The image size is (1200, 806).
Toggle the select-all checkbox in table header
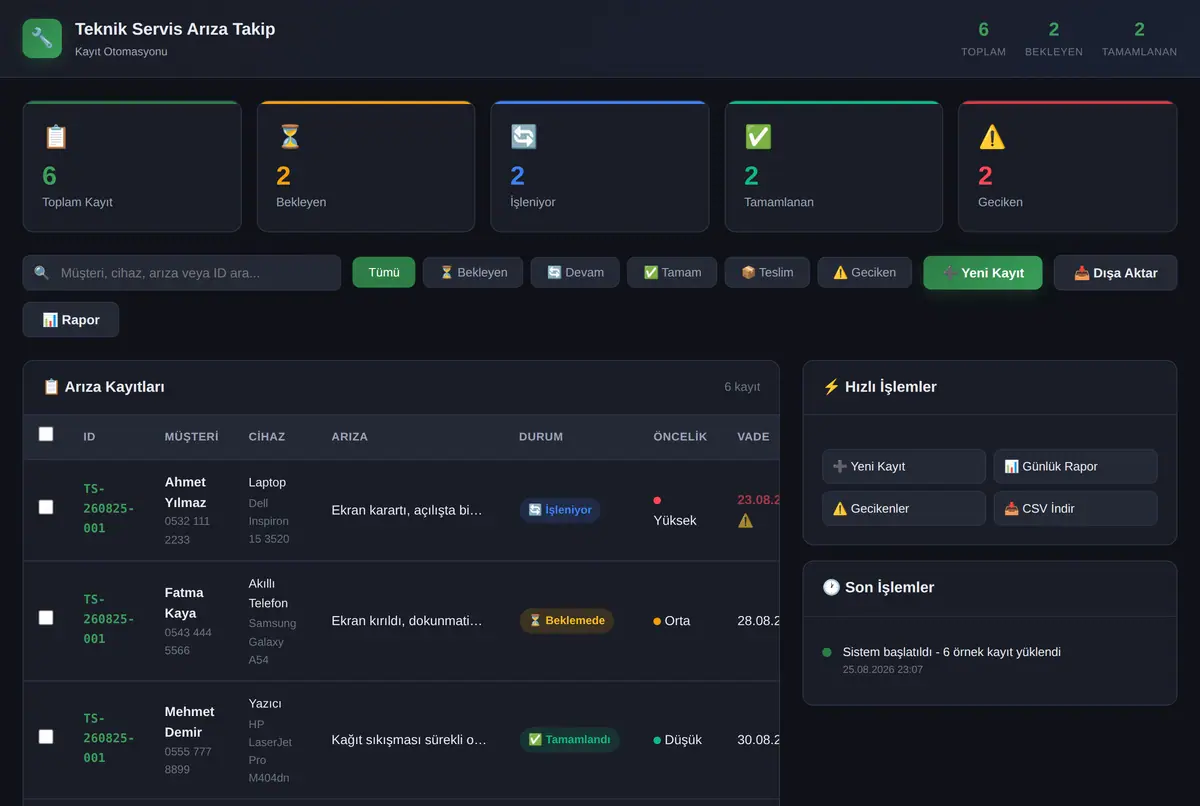[x=46, y=434]
